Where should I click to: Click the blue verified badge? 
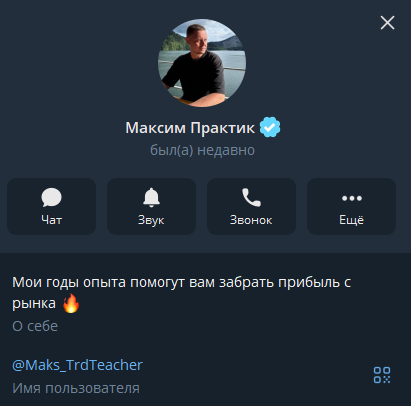(270, 127)
